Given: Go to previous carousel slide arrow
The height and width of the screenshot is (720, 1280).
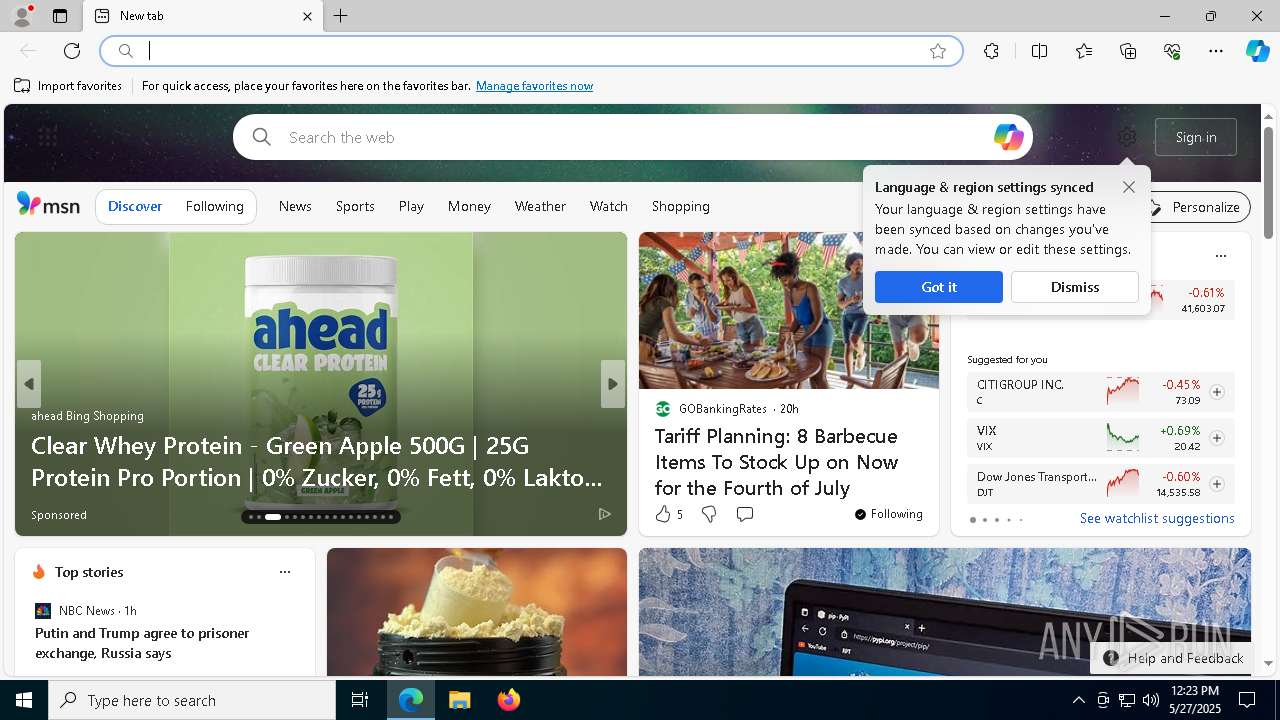Looking at the screenshot, I should click(29, 384).
